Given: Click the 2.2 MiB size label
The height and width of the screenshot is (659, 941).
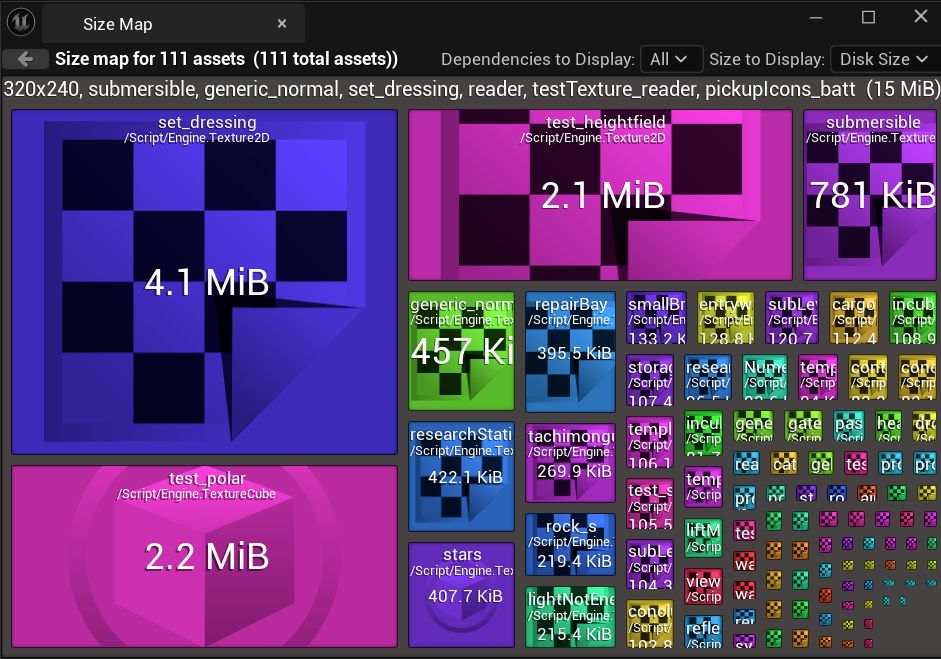Looking at the screenshot, I should 207,556.
